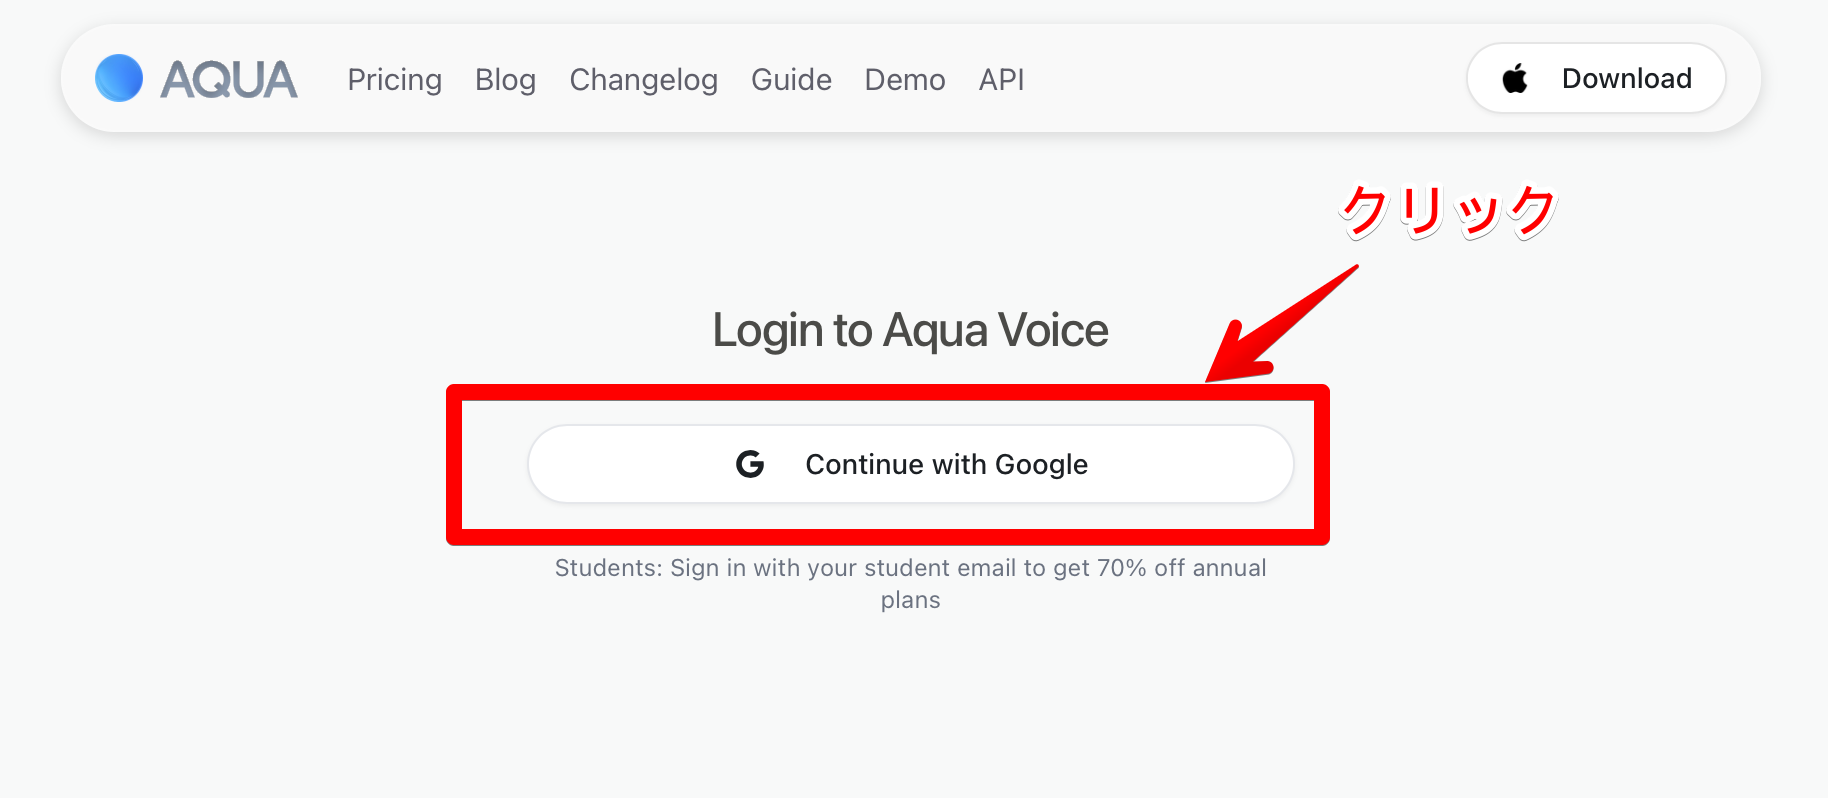Click the Google G icon
Image resolution: width=1828 pixels, height=798 pixels.
[750, 464]
